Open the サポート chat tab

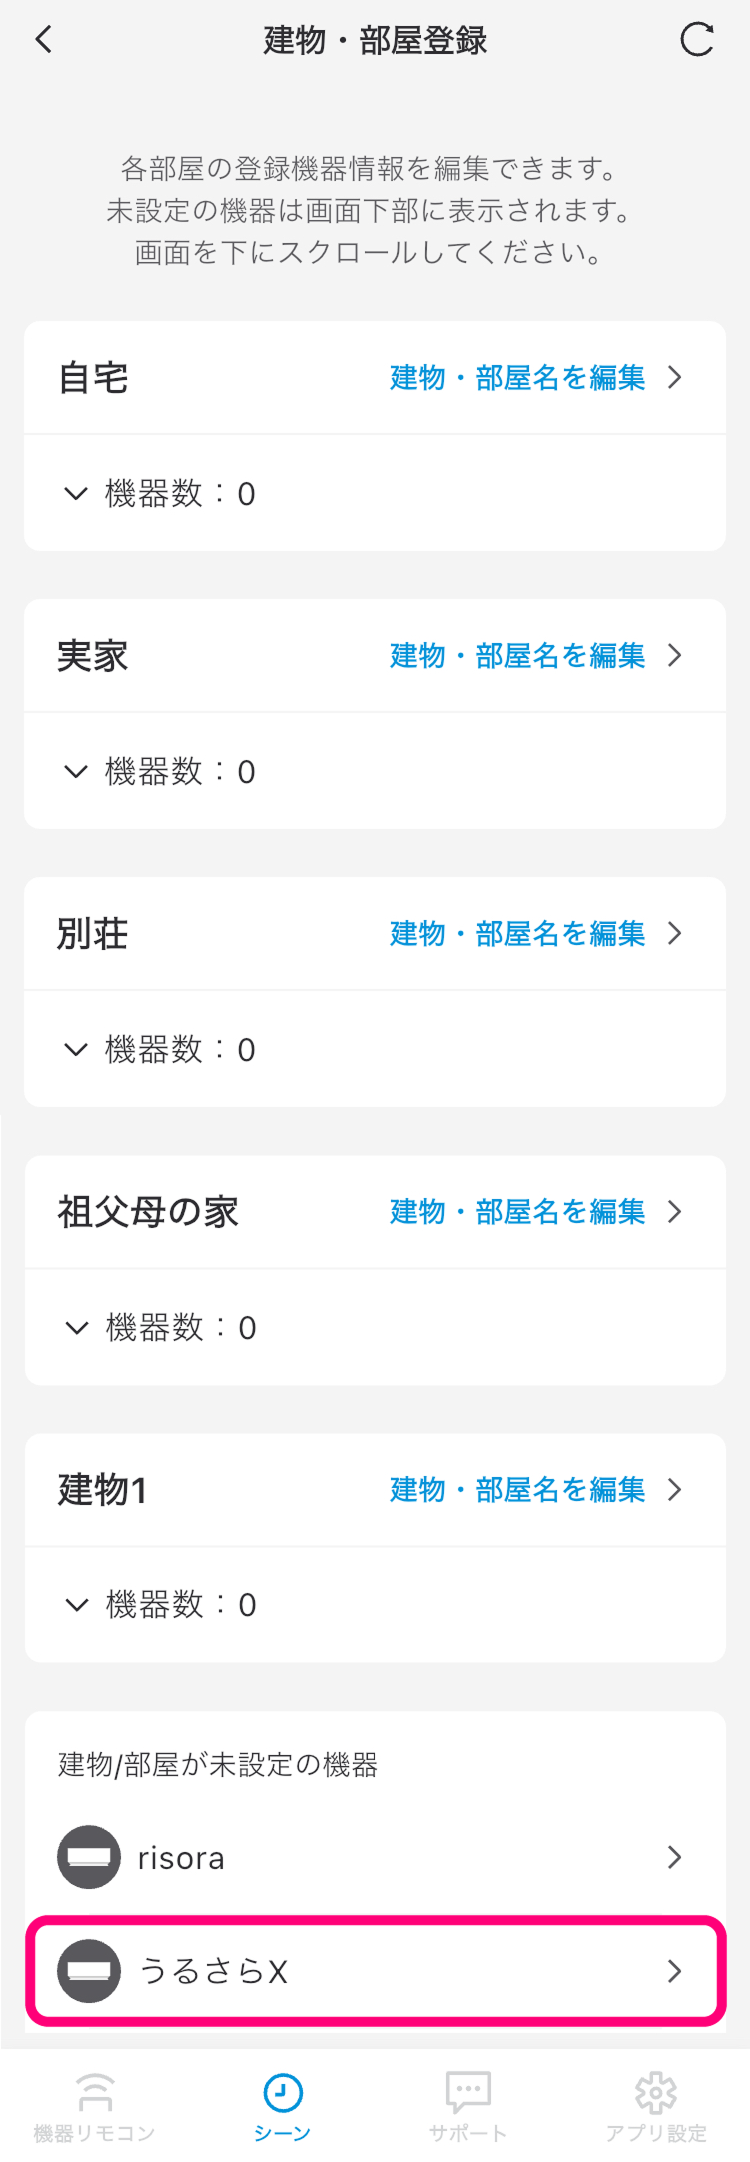point(468,2105)
